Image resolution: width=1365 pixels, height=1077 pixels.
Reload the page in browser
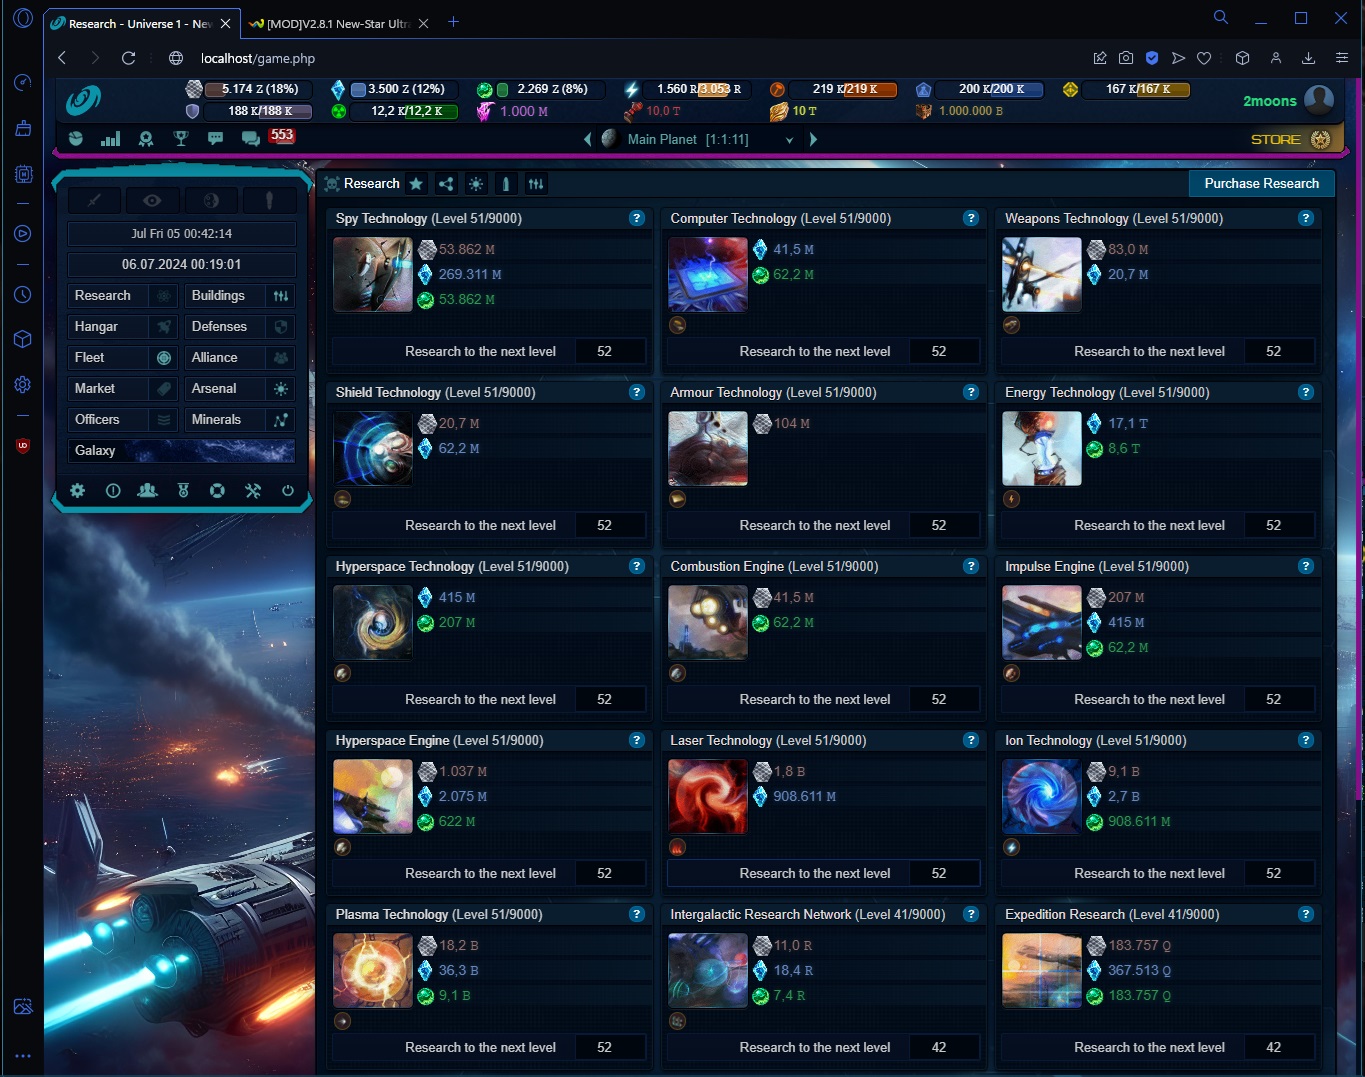128,58
